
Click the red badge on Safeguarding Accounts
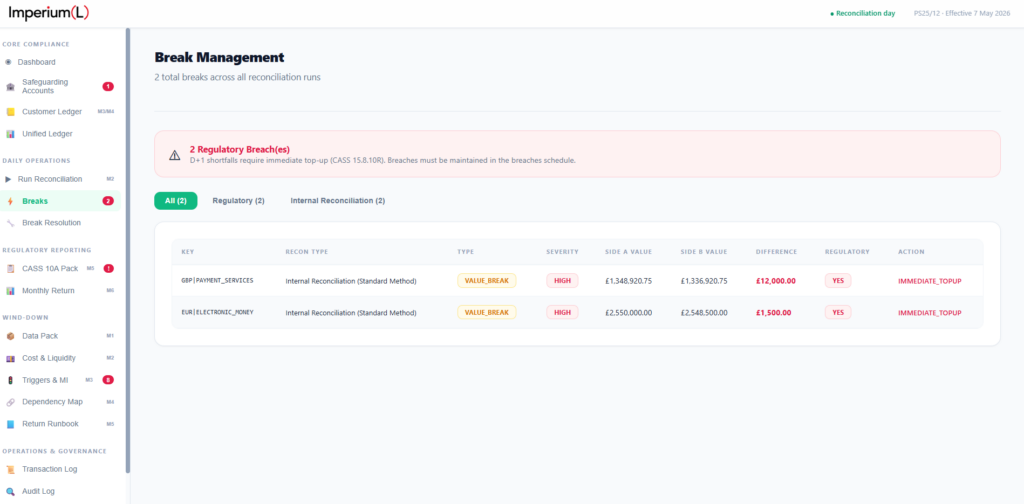pos(108,86)
